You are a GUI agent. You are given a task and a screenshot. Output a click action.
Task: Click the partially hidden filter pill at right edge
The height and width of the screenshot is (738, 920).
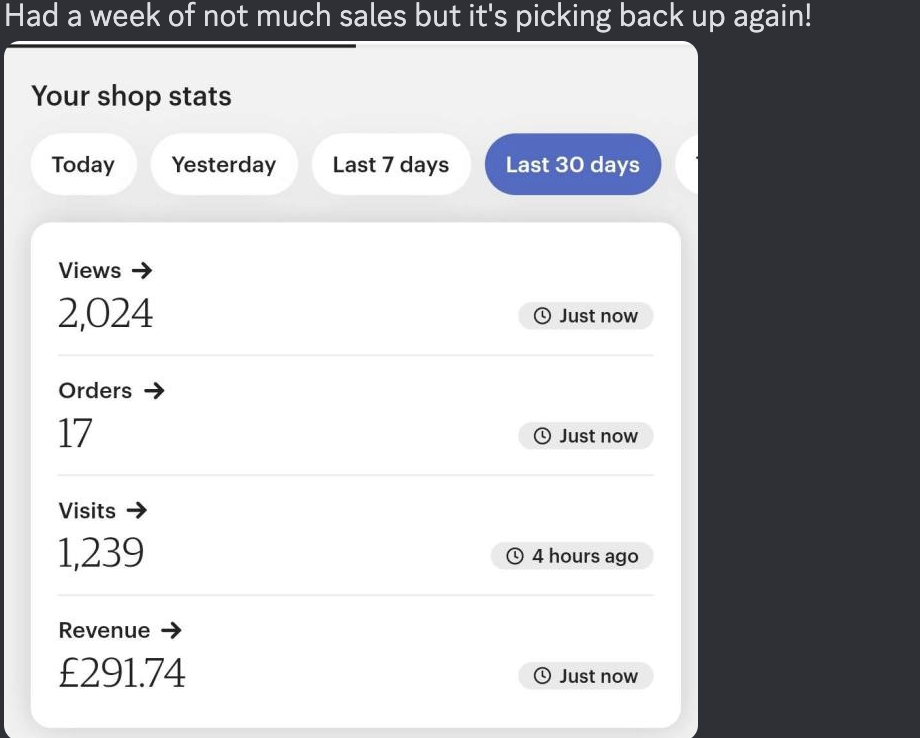(x=688, y=164)
